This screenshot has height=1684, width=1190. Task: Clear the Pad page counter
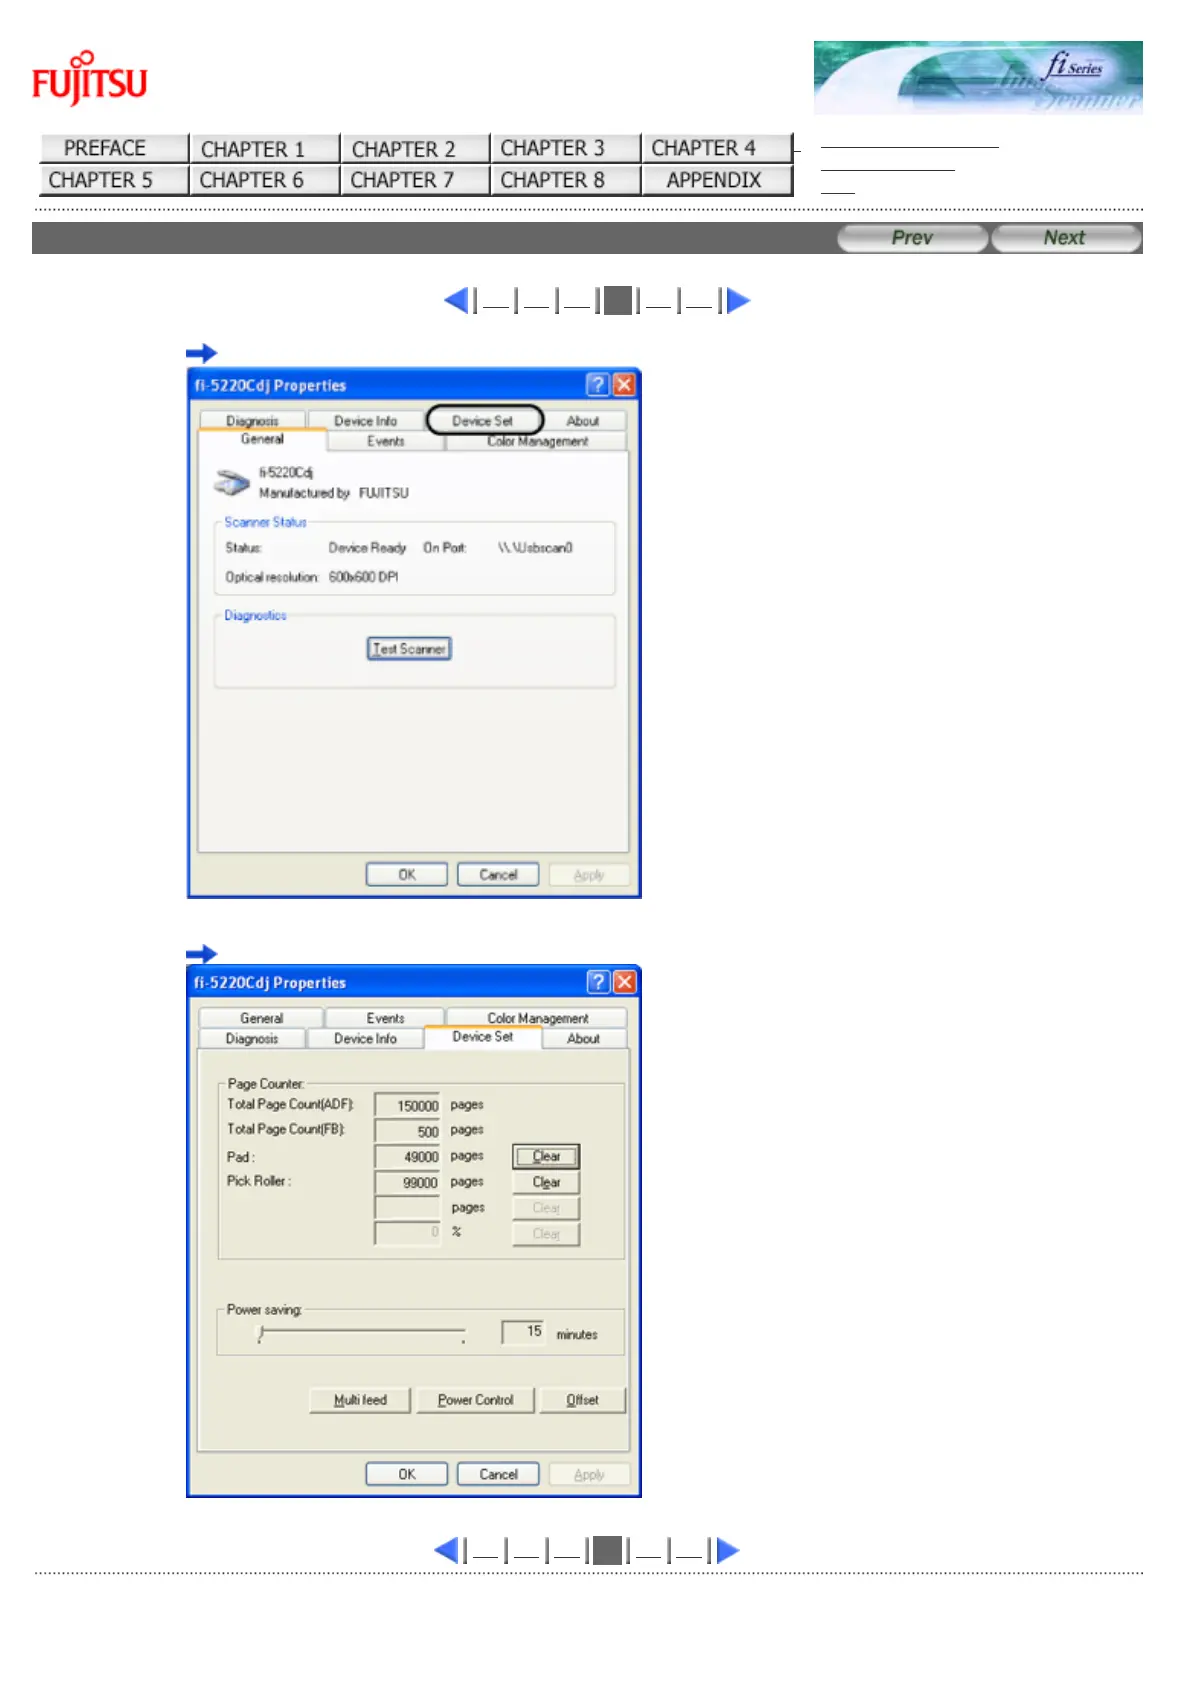click(546, 1156)
